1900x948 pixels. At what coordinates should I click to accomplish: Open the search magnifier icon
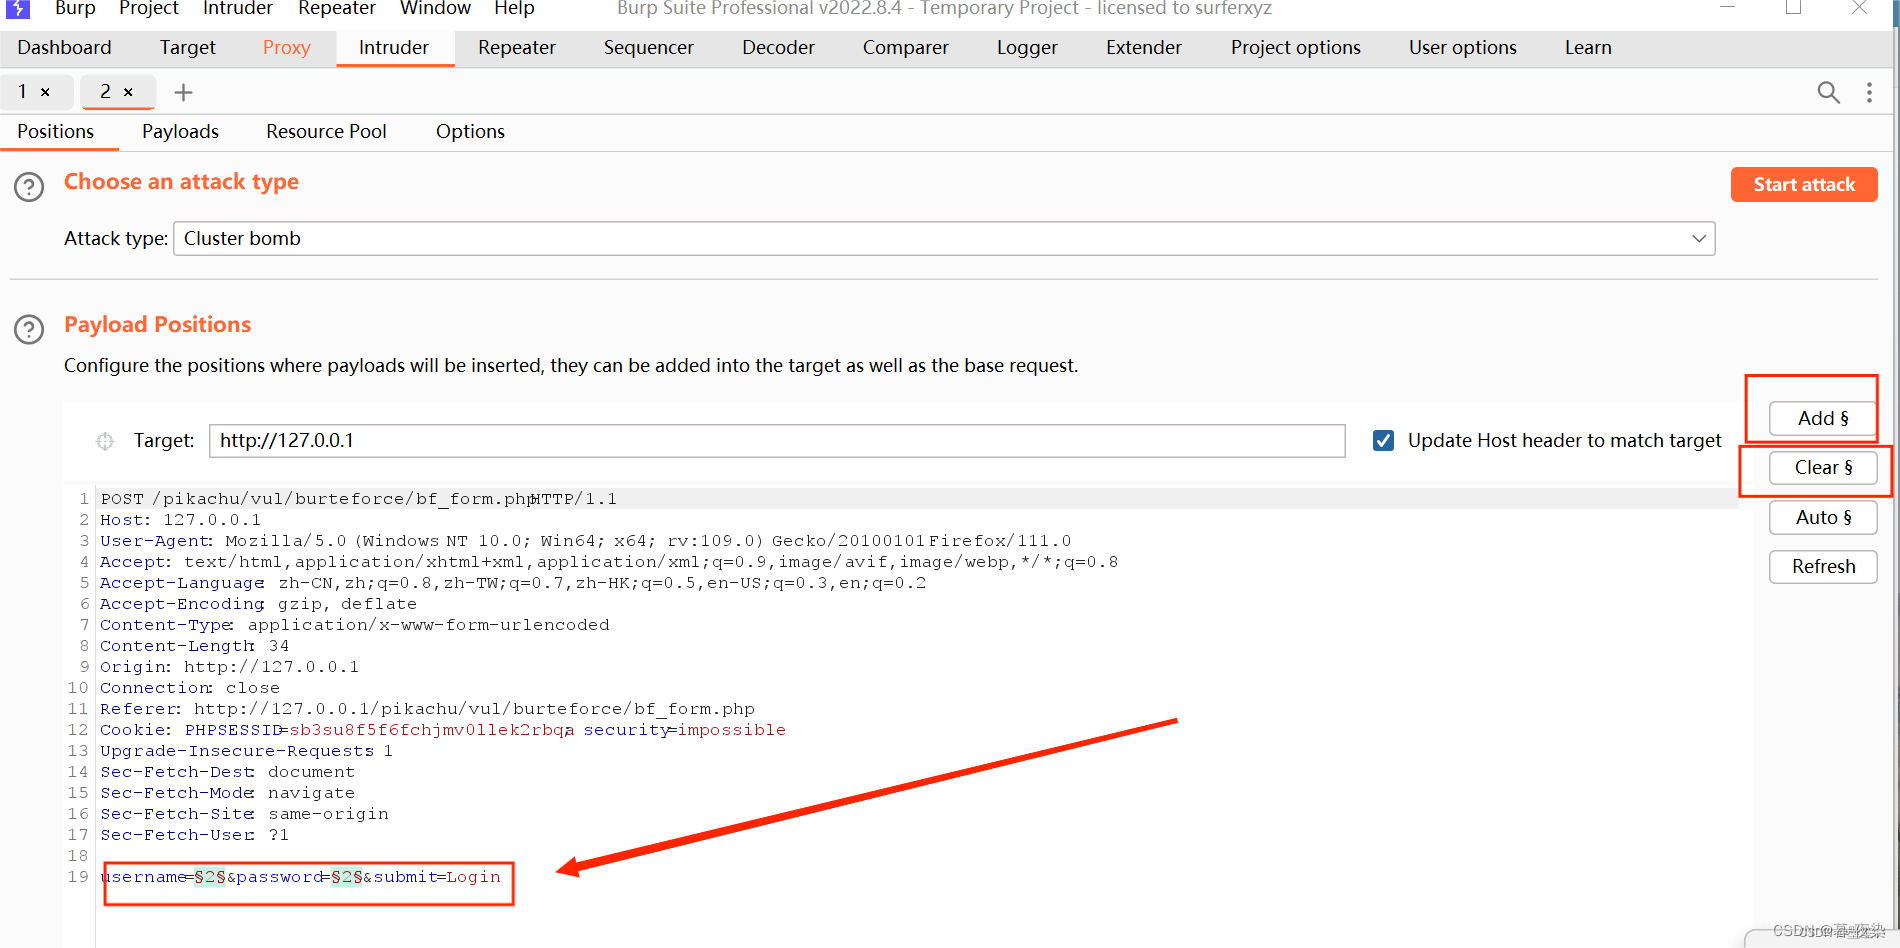(1828, 93)
